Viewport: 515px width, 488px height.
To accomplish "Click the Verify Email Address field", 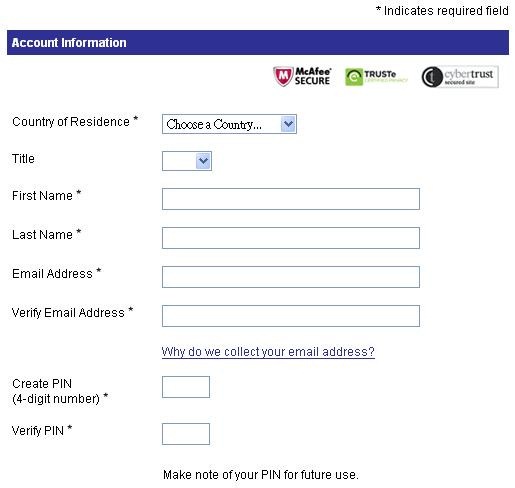I will [291, 316].
